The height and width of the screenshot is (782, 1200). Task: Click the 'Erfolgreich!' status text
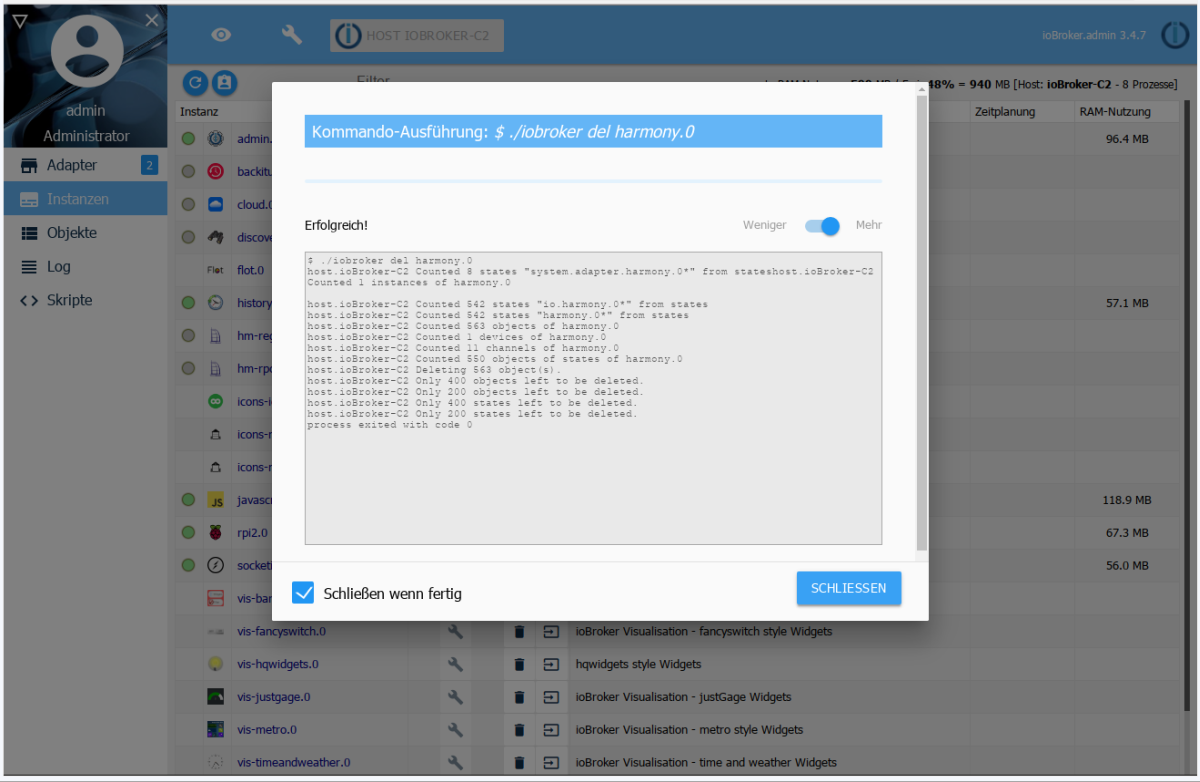pyautogui.click(x=336, y=226)
